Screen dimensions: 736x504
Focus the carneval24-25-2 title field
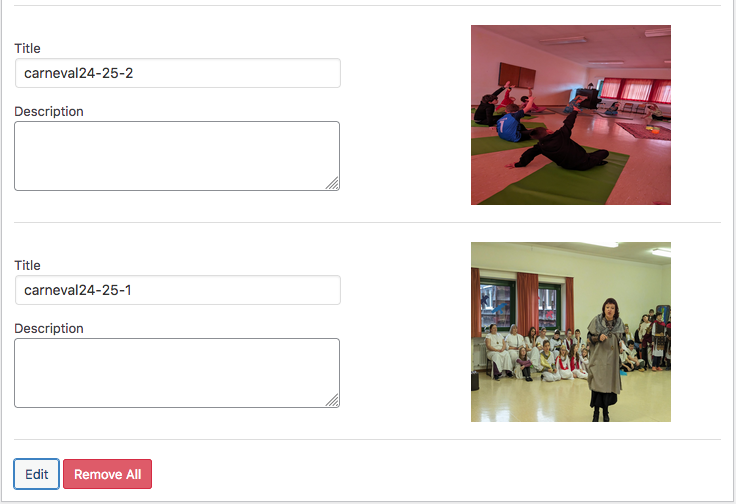(177, 73)
